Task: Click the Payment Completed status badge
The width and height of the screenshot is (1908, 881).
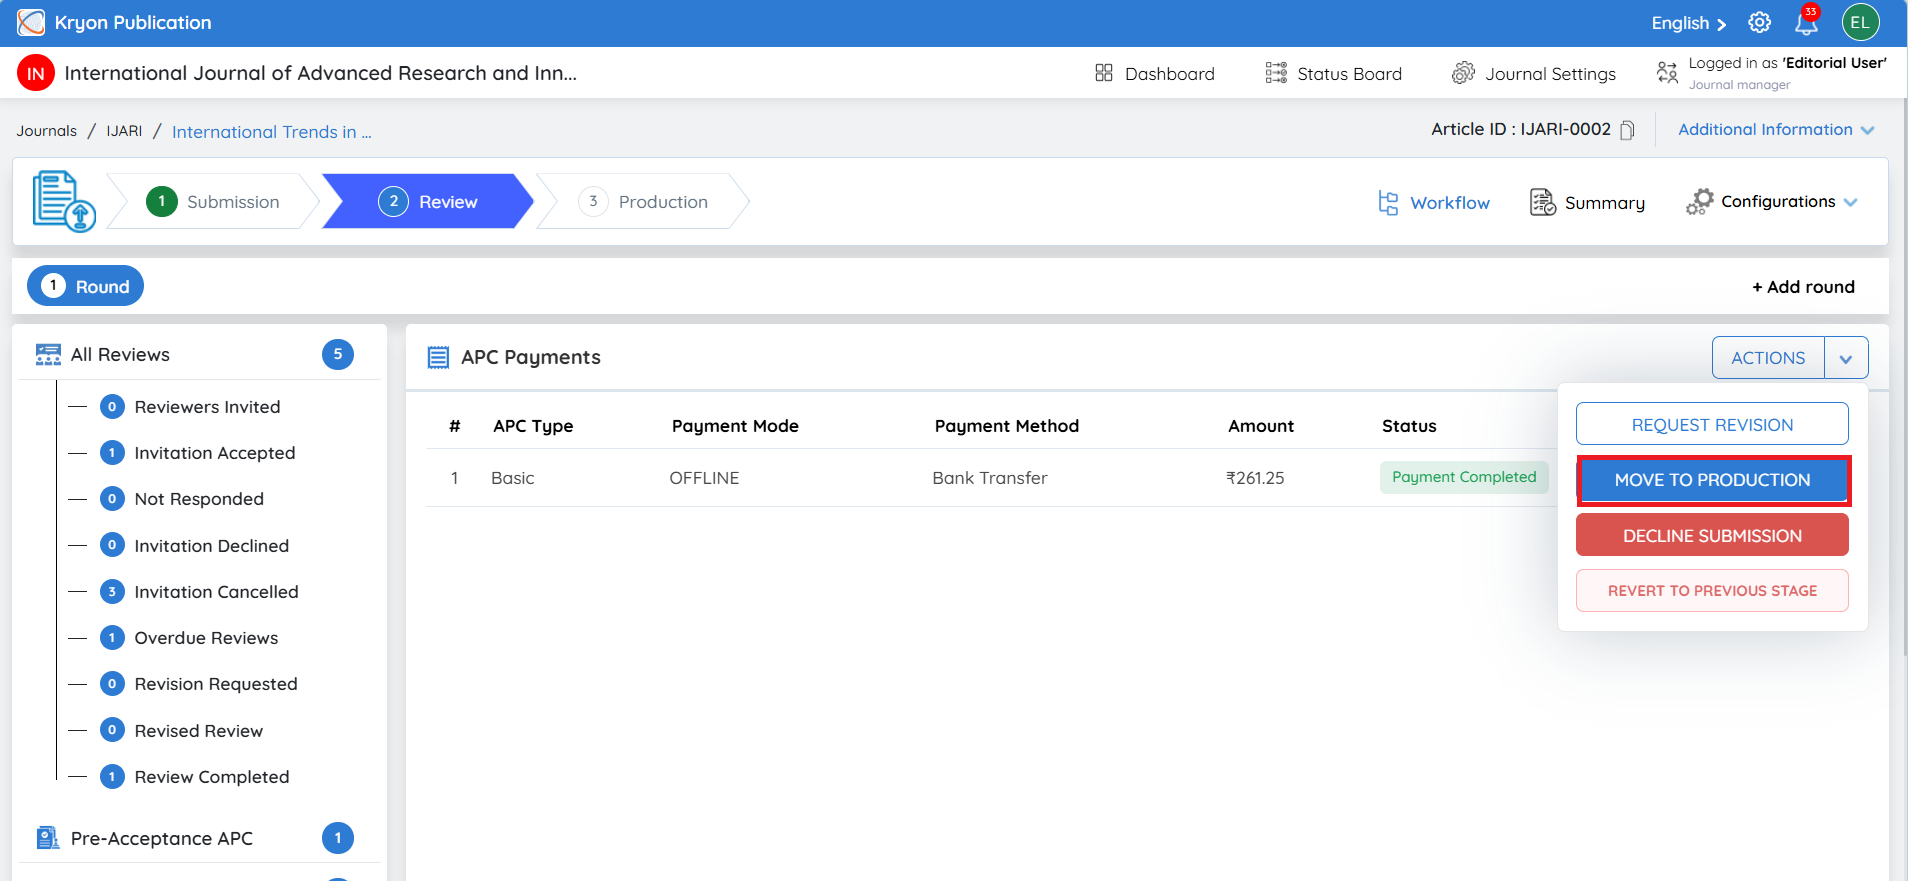Action: coord(1464,477)
